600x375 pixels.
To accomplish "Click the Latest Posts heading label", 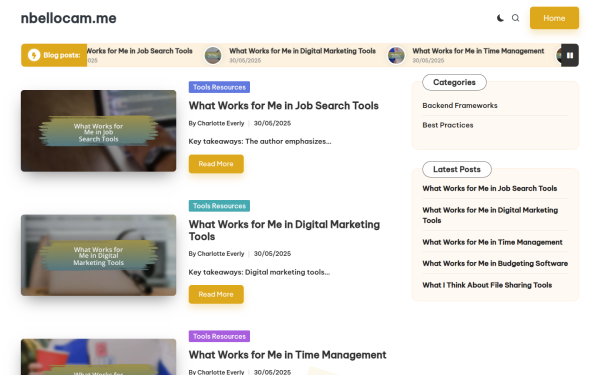I will [457, 169].
